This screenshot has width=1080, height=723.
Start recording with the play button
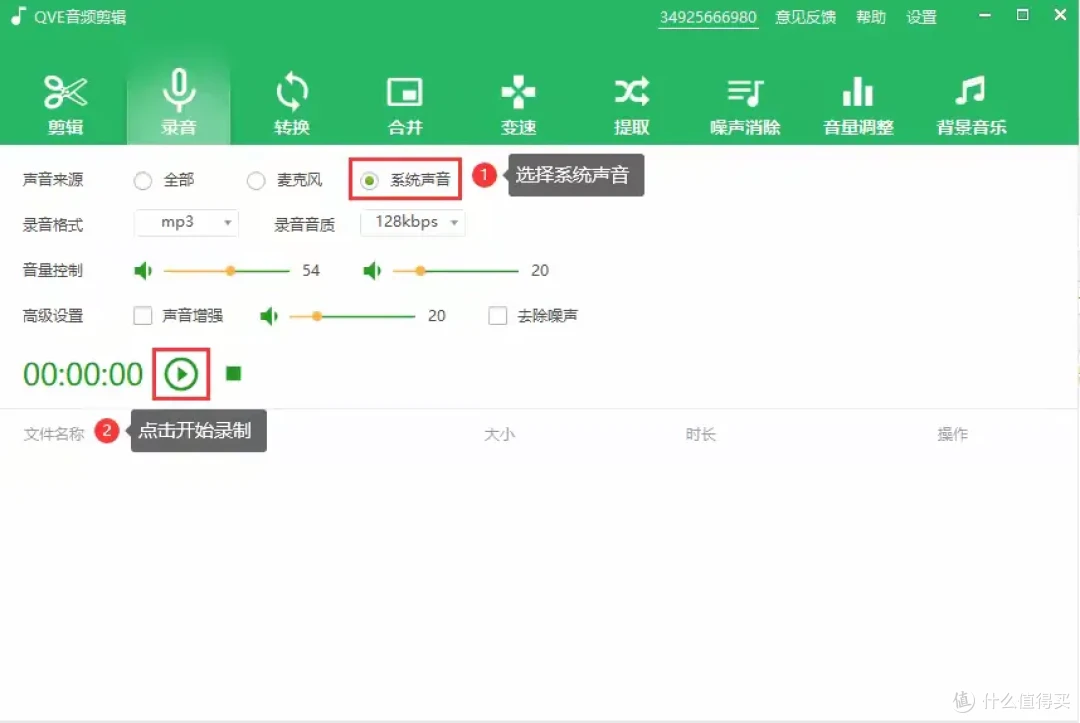pyautogui.click(x=181, y=374)
